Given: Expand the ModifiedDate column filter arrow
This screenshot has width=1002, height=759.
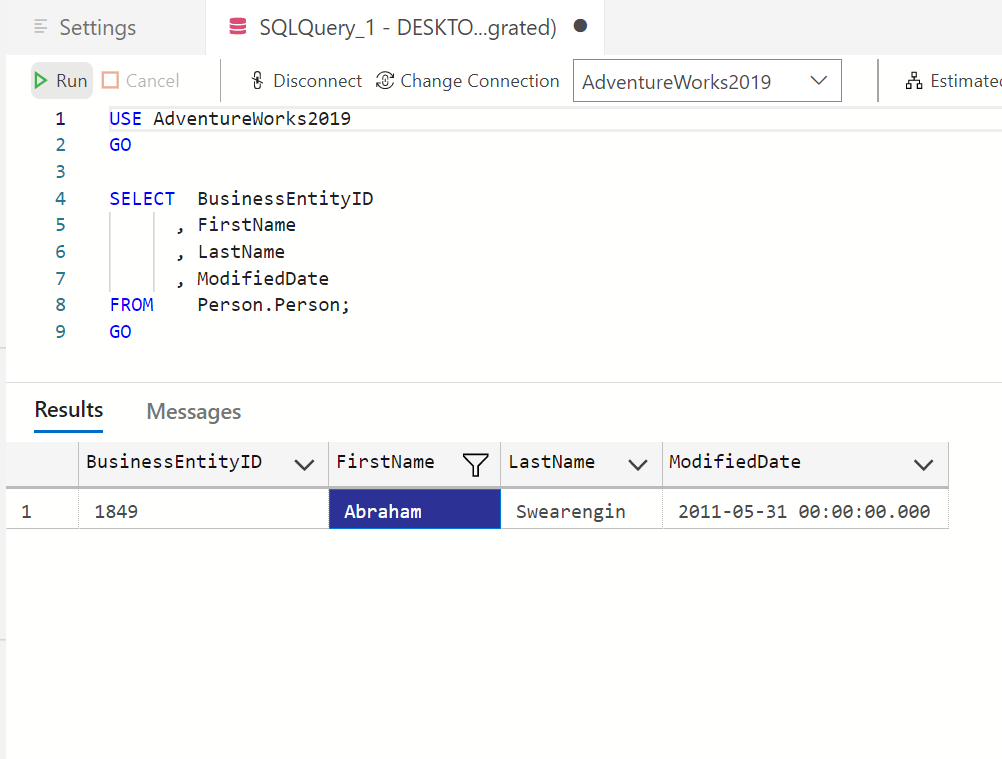Looking at the screenshot, I should pos(923,464).
